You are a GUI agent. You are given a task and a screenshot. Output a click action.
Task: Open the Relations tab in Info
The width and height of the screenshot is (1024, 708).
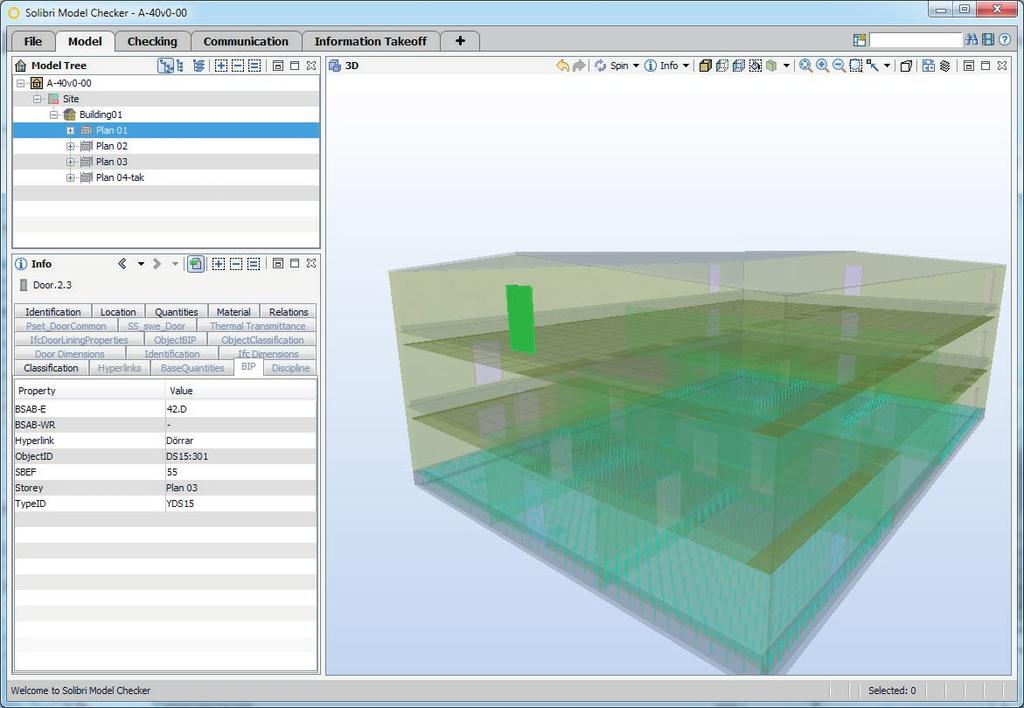(288, 312)
